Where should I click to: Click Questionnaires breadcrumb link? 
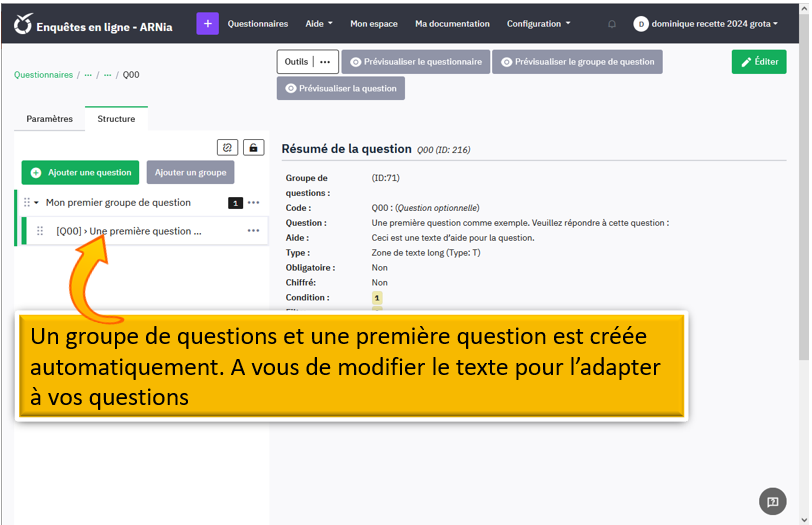tap(43, 75)
